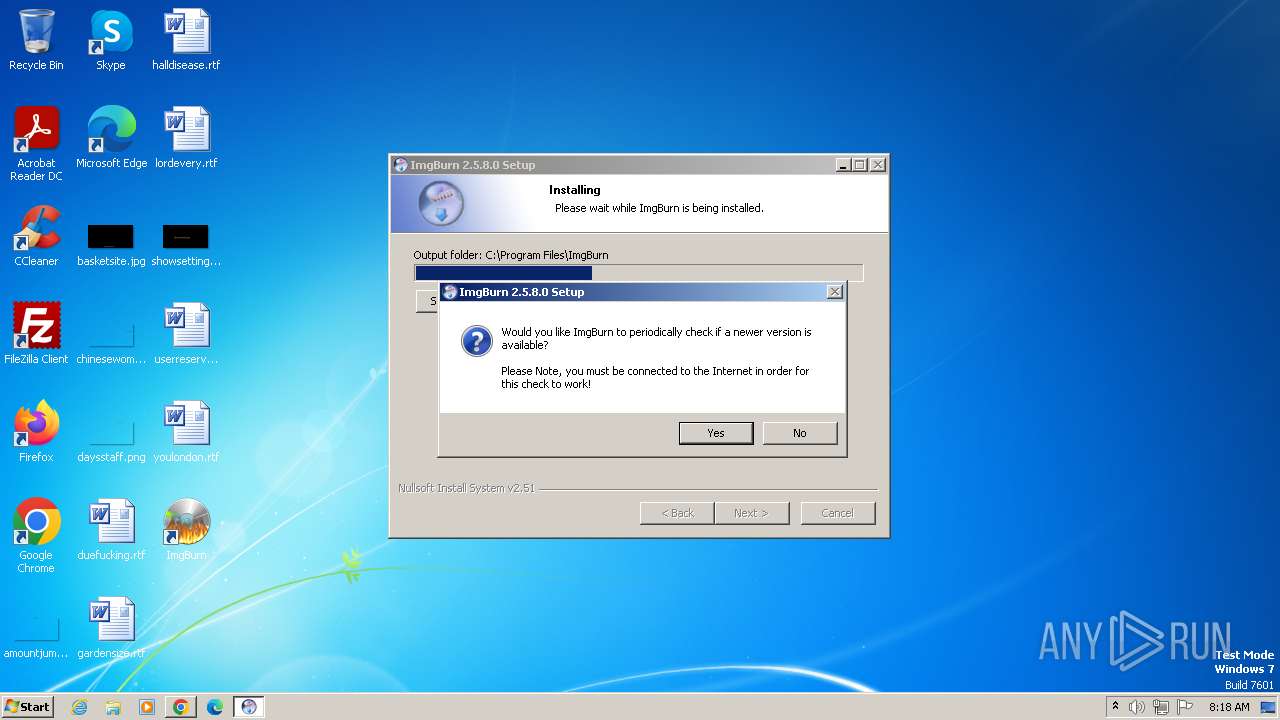
Task: Click No to decline update checks
Action: click(800, 433)
